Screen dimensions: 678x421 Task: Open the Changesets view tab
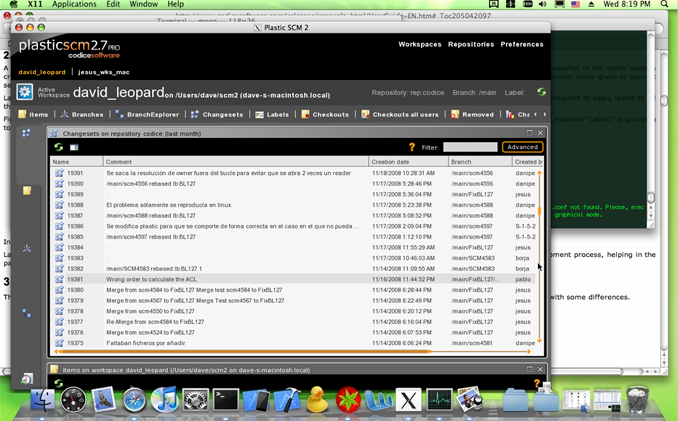point(217,115)
